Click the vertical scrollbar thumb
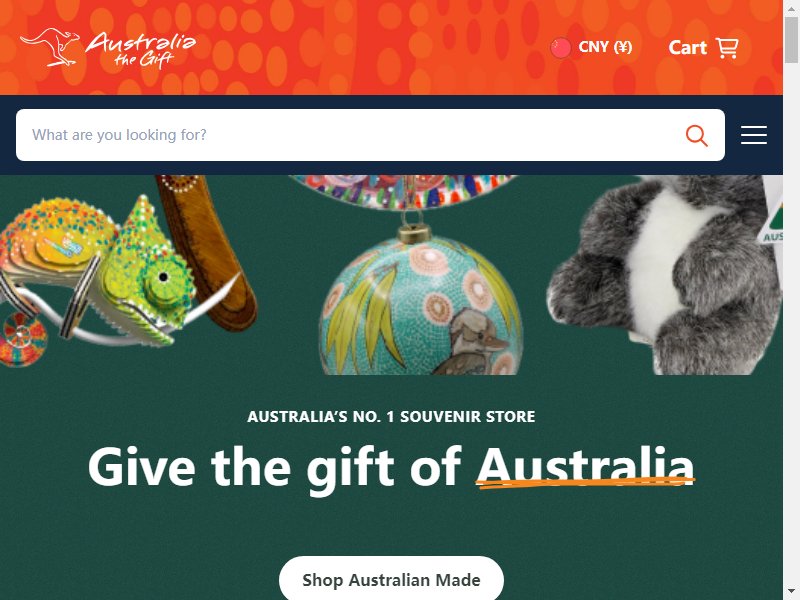 [x=791, y=40]
